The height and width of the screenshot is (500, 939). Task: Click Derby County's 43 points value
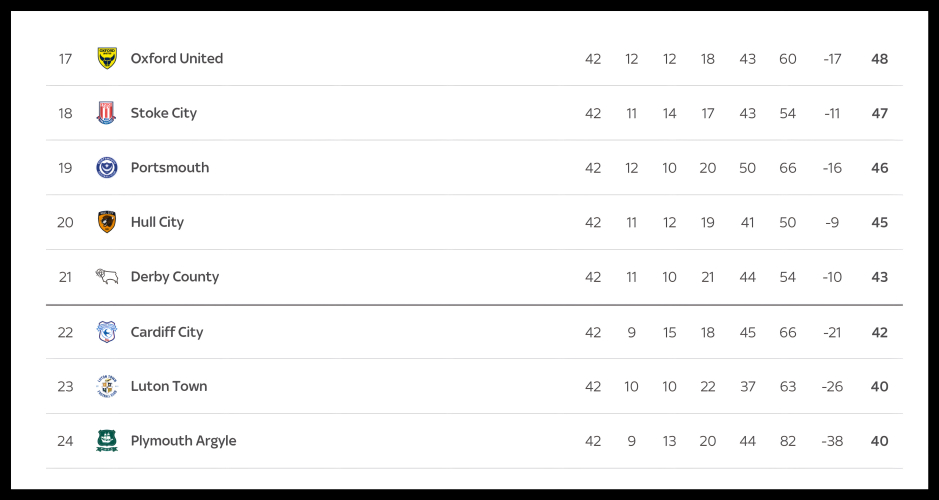click(x=879, y=277)
